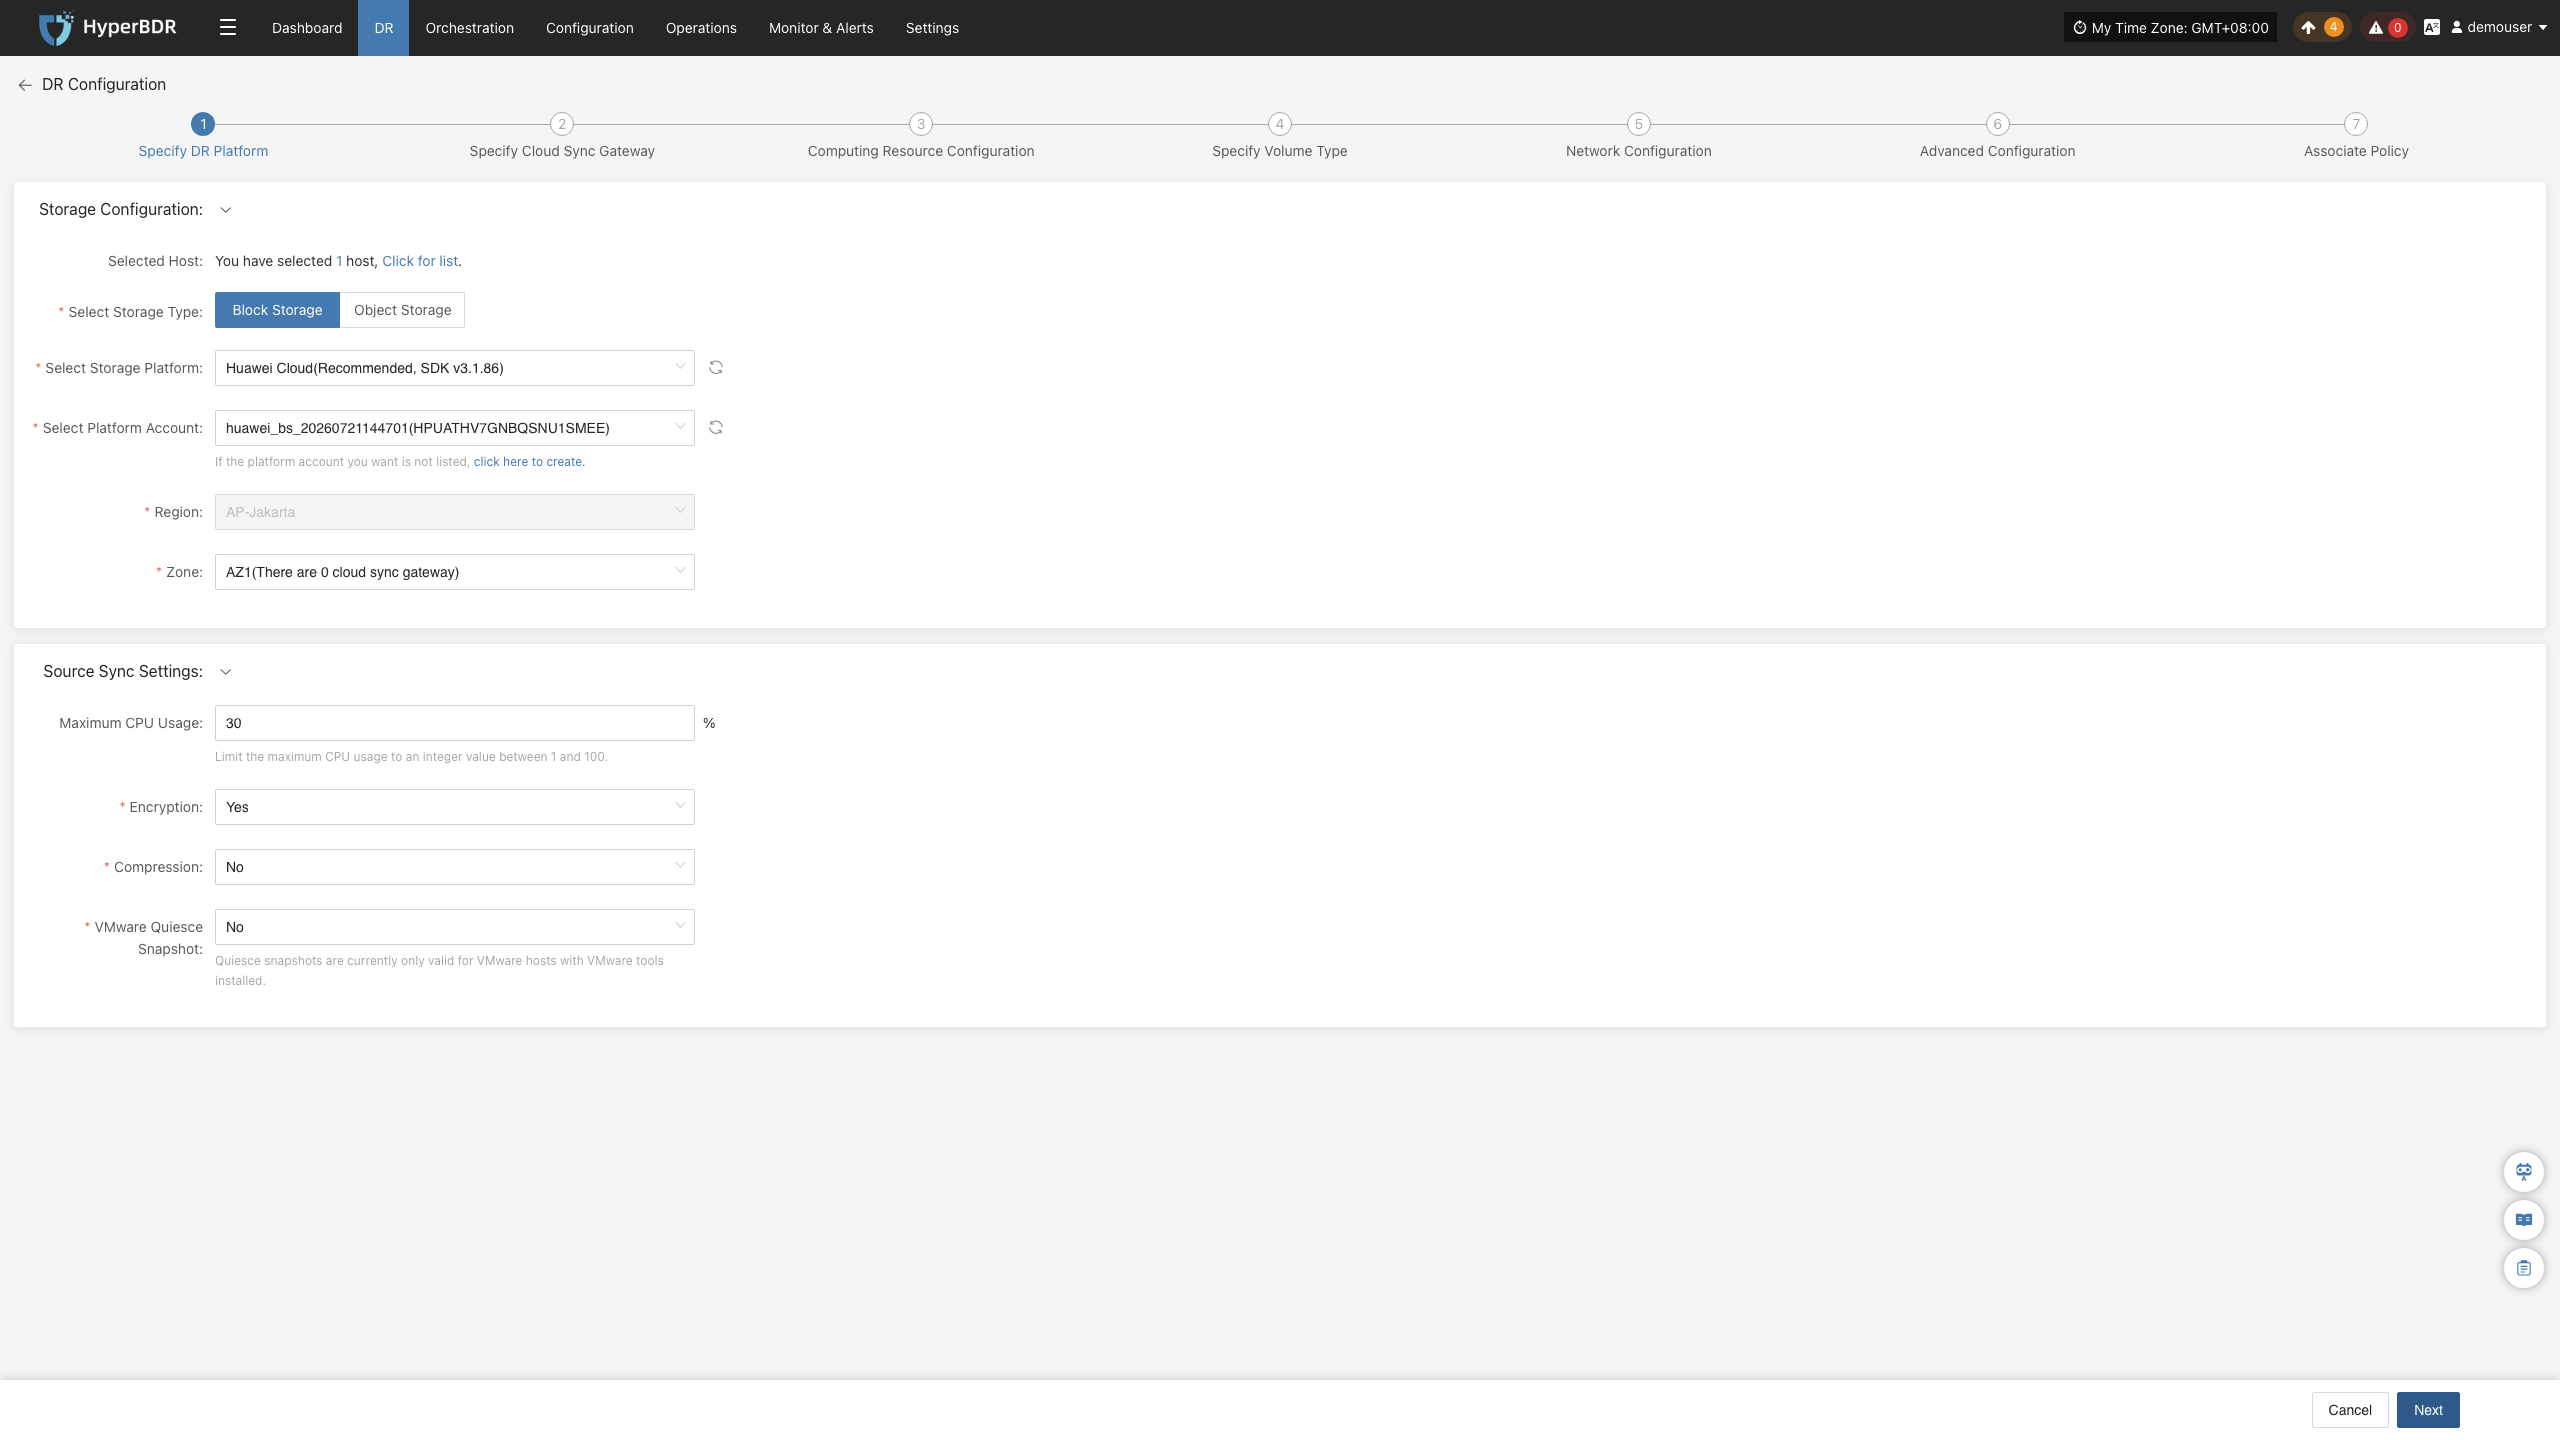Open the 'Click for list' host link
This screenshot has height=1440, width=2560.
(420, 261)
